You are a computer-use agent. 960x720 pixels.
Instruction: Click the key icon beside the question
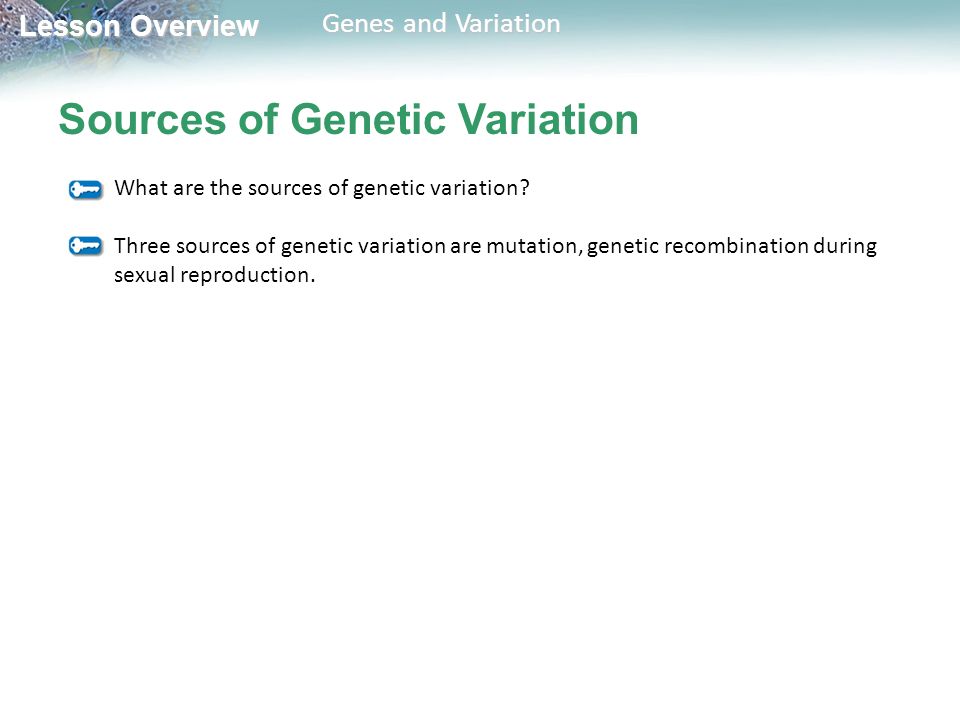(86, 189)
